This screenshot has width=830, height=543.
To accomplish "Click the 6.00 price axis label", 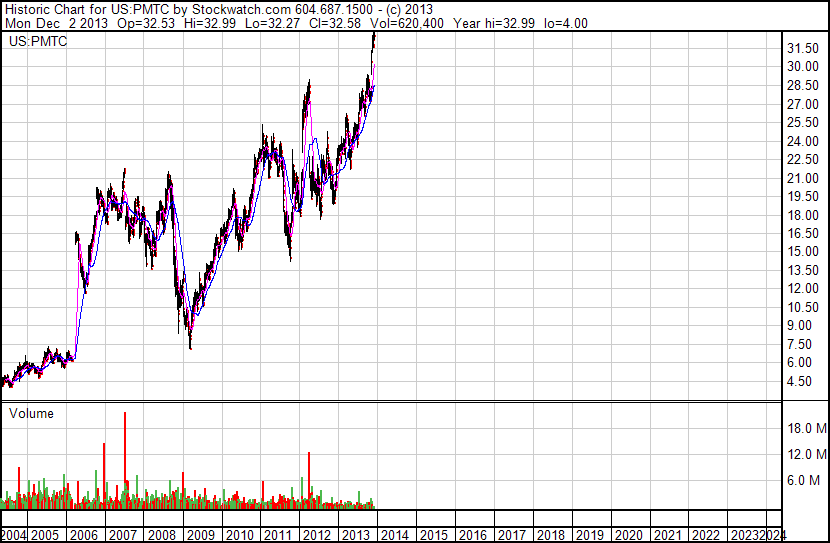I will [x=799, y=363].
